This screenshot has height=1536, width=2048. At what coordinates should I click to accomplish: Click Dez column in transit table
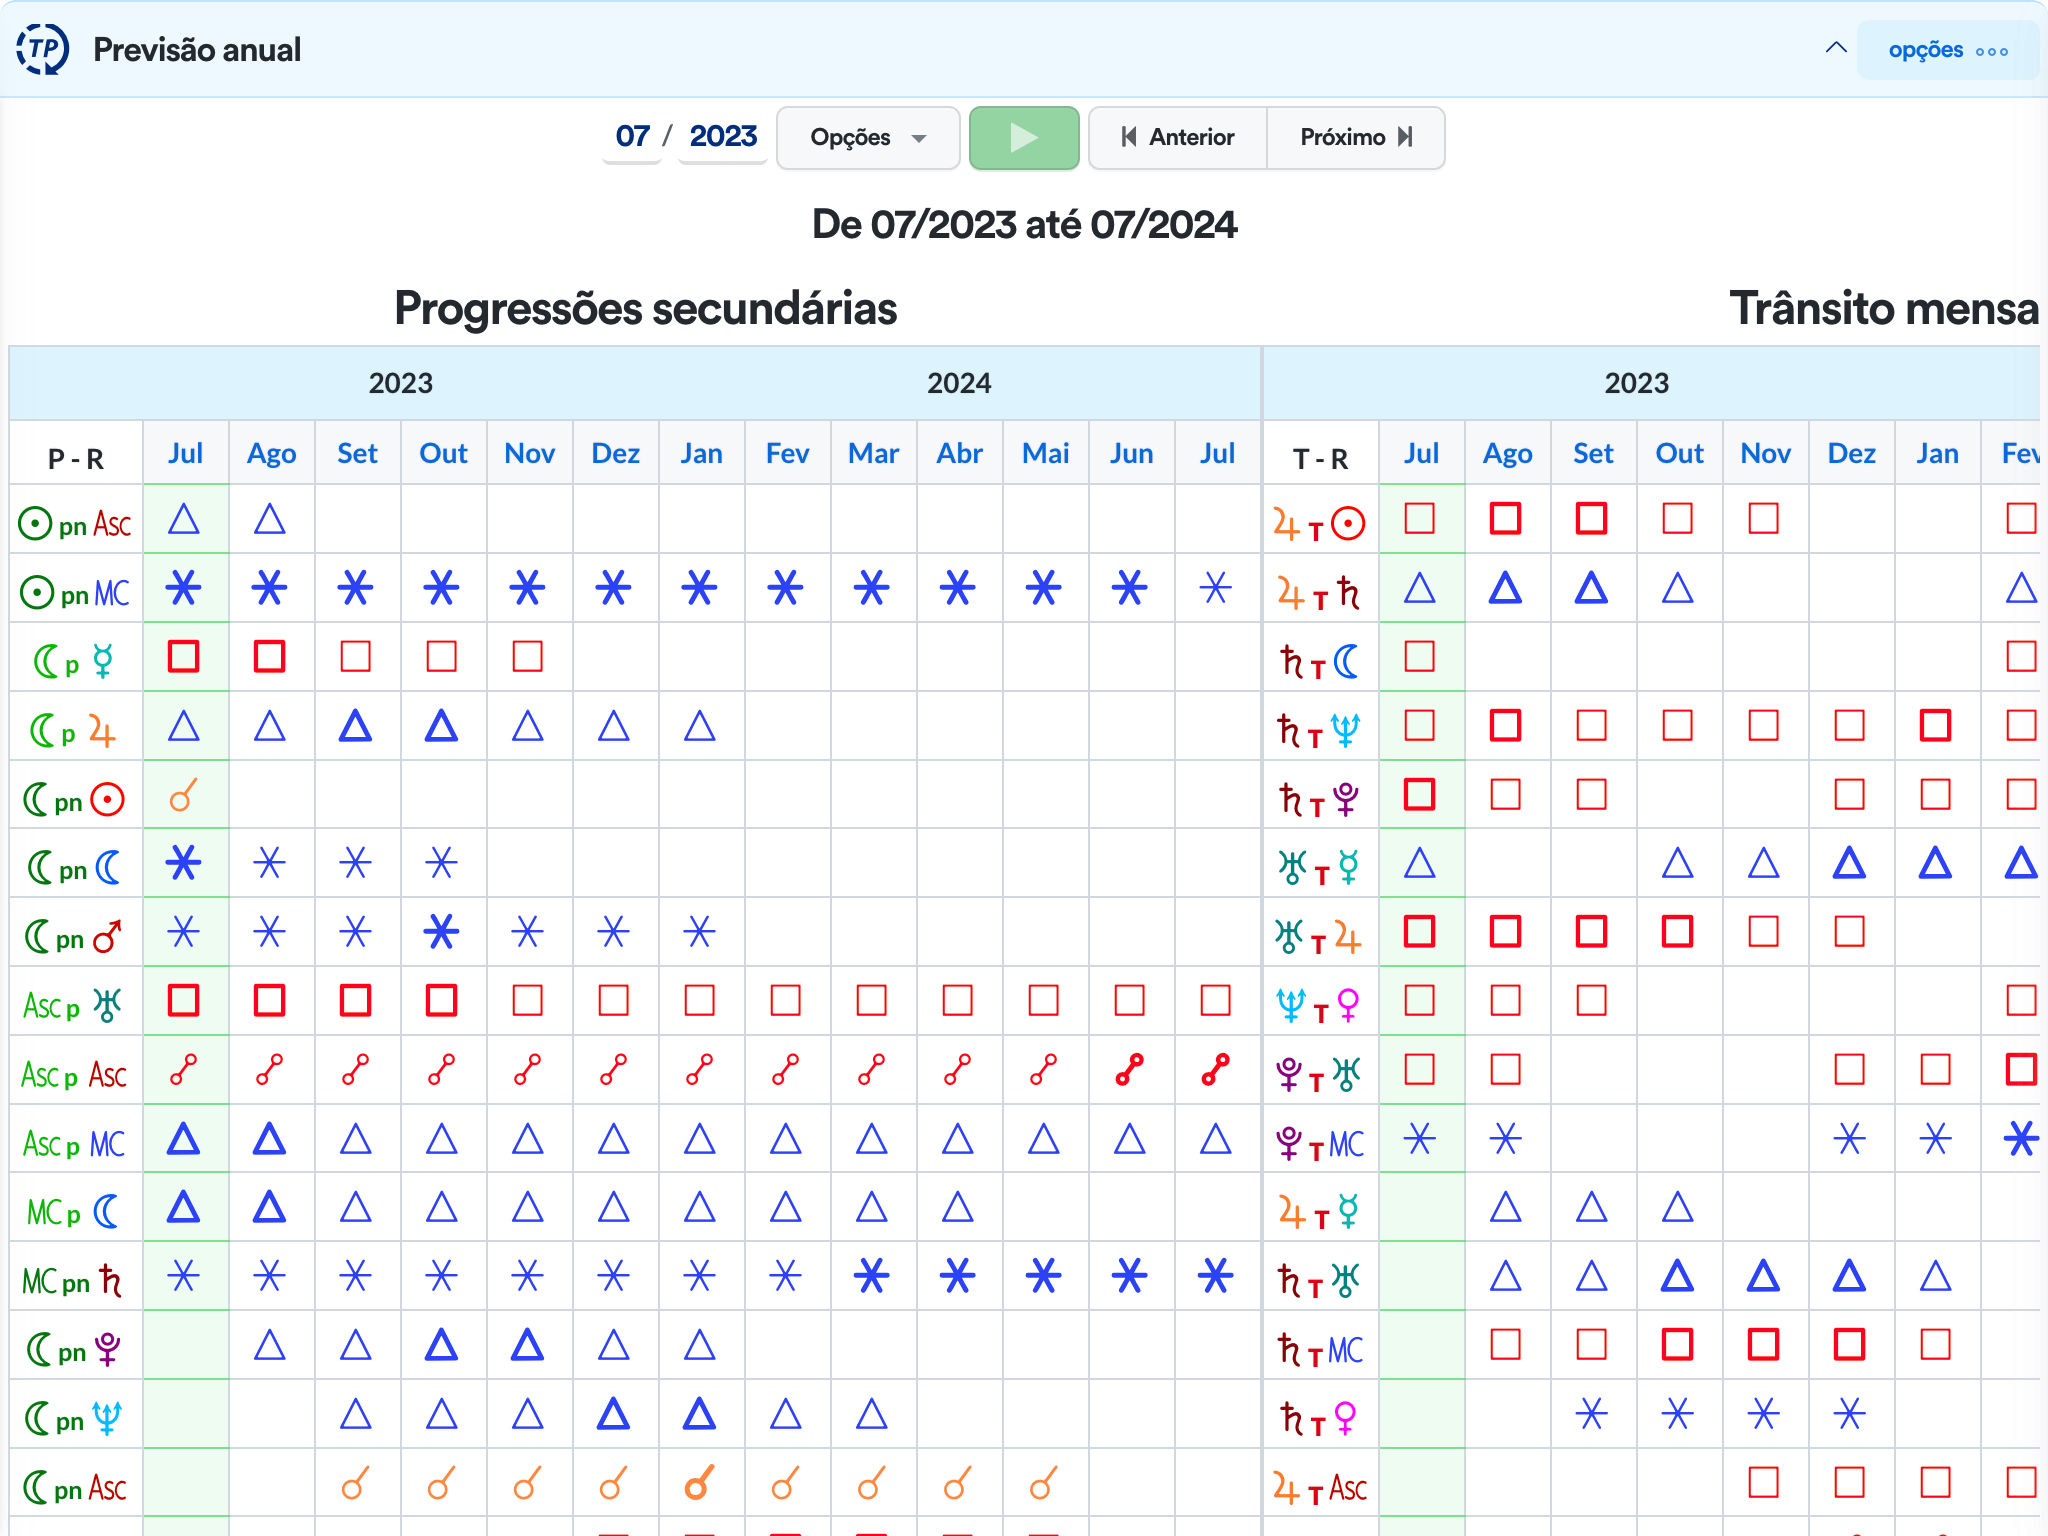[1851, 453]
